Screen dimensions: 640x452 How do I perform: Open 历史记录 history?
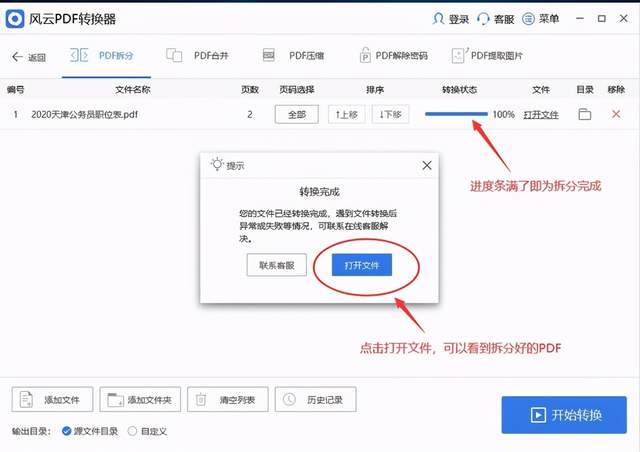pyautogui.click(x=316, y=399)
